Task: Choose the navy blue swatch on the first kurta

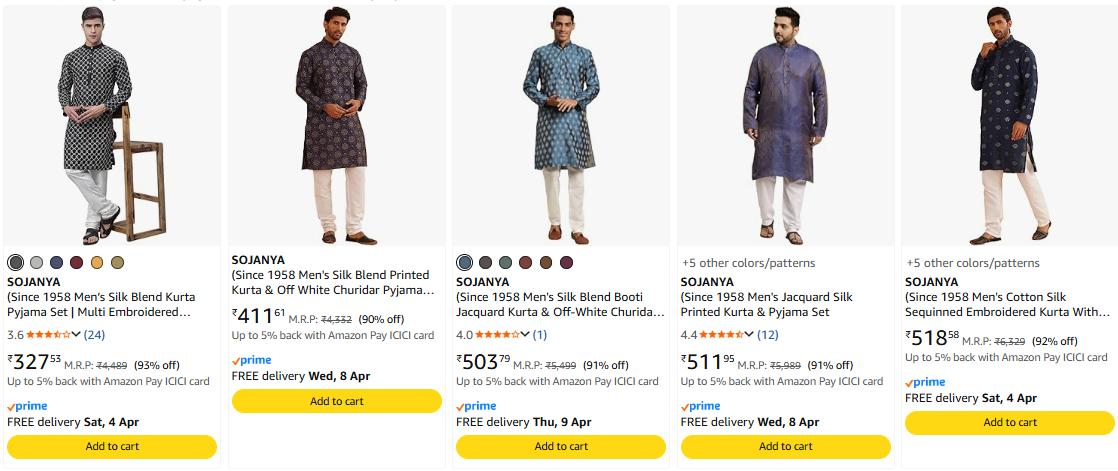Action: (56, 262)
